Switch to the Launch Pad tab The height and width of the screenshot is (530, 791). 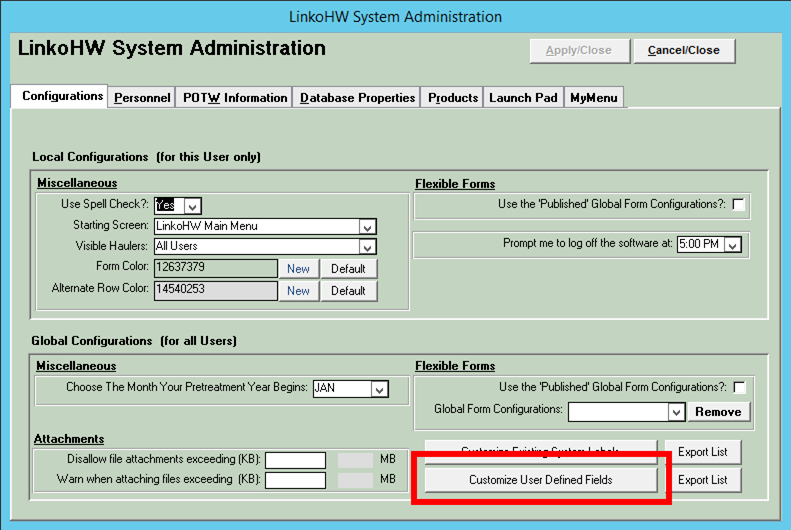tap(523, 97)
